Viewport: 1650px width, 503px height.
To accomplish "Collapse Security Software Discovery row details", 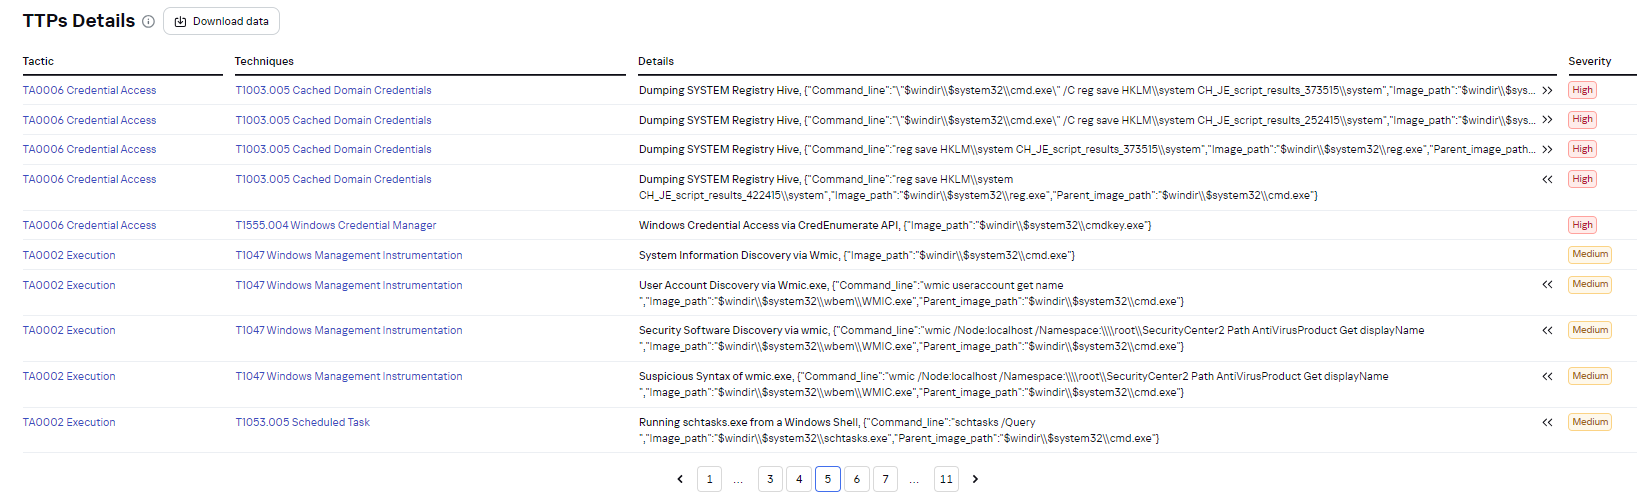I will 1547,330.
